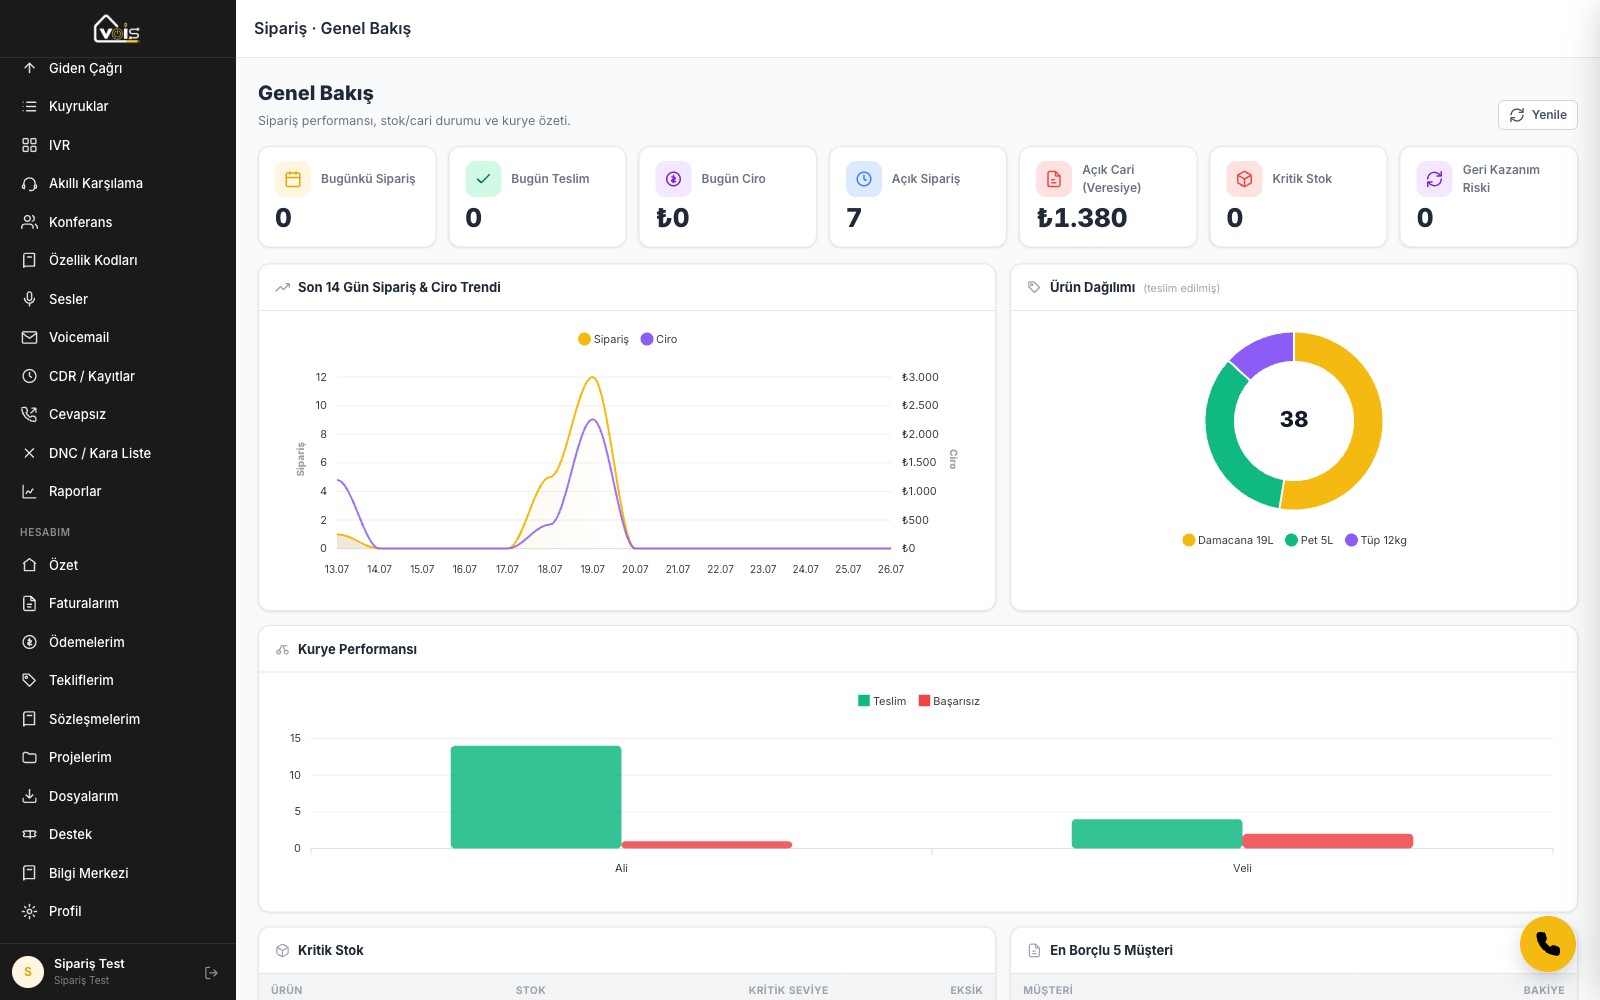Screen dimensions: 1600x1000
Task: Click the Sesler microphone icon
Action: [x=29, y=299]
